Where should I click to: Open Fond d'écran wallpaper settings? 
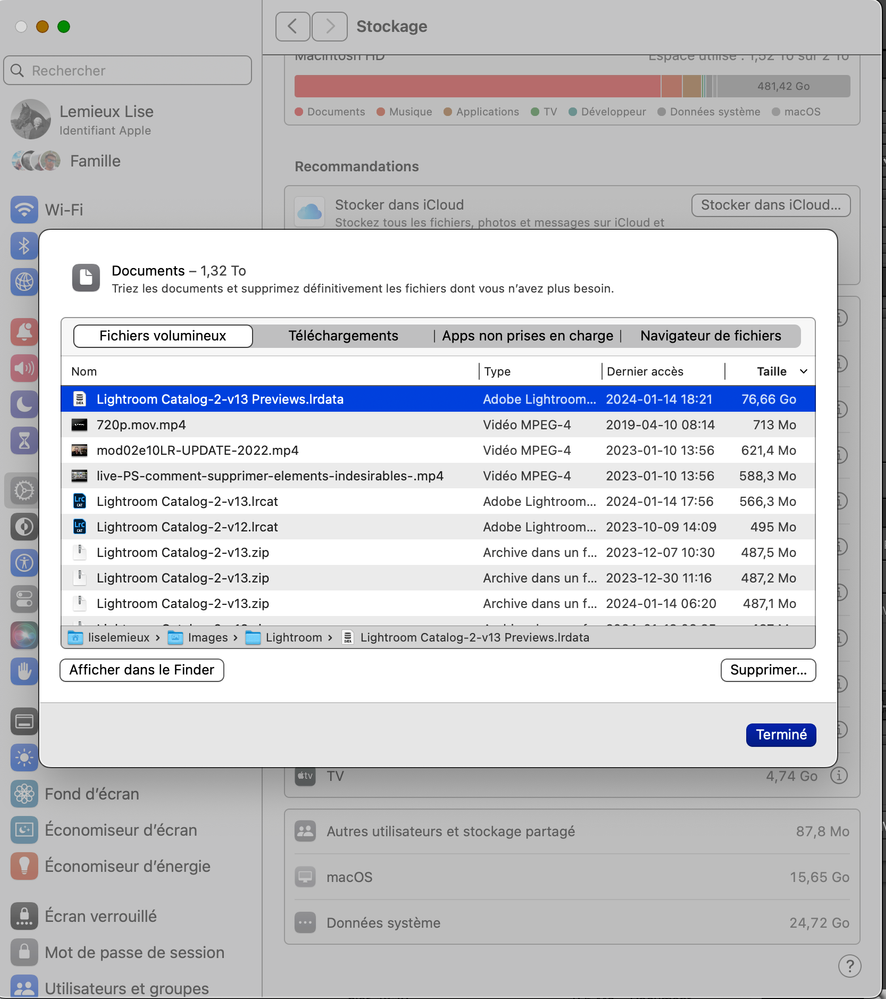coord(75,794)
